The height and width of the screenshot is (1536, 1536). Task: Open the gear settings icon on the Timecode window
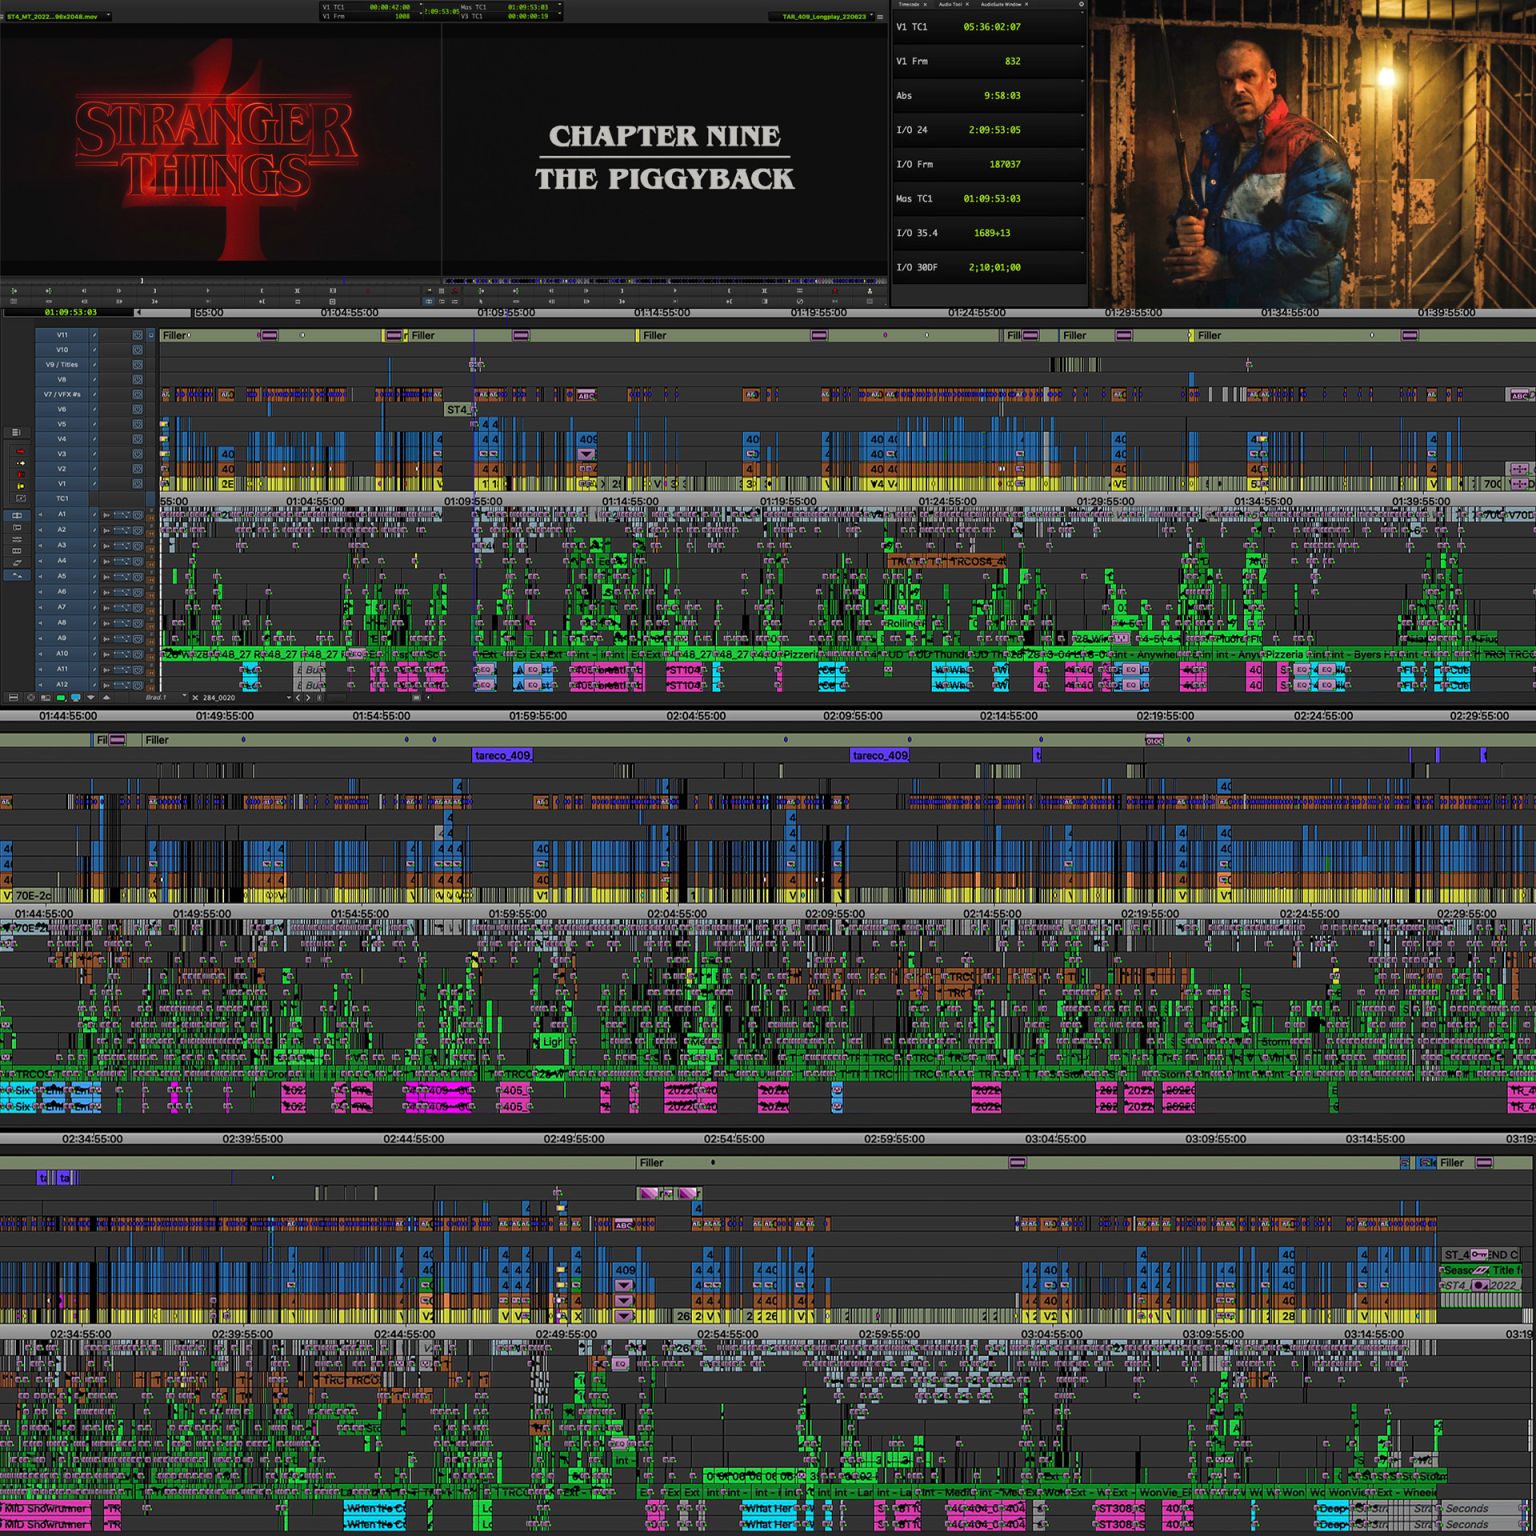1081,5
